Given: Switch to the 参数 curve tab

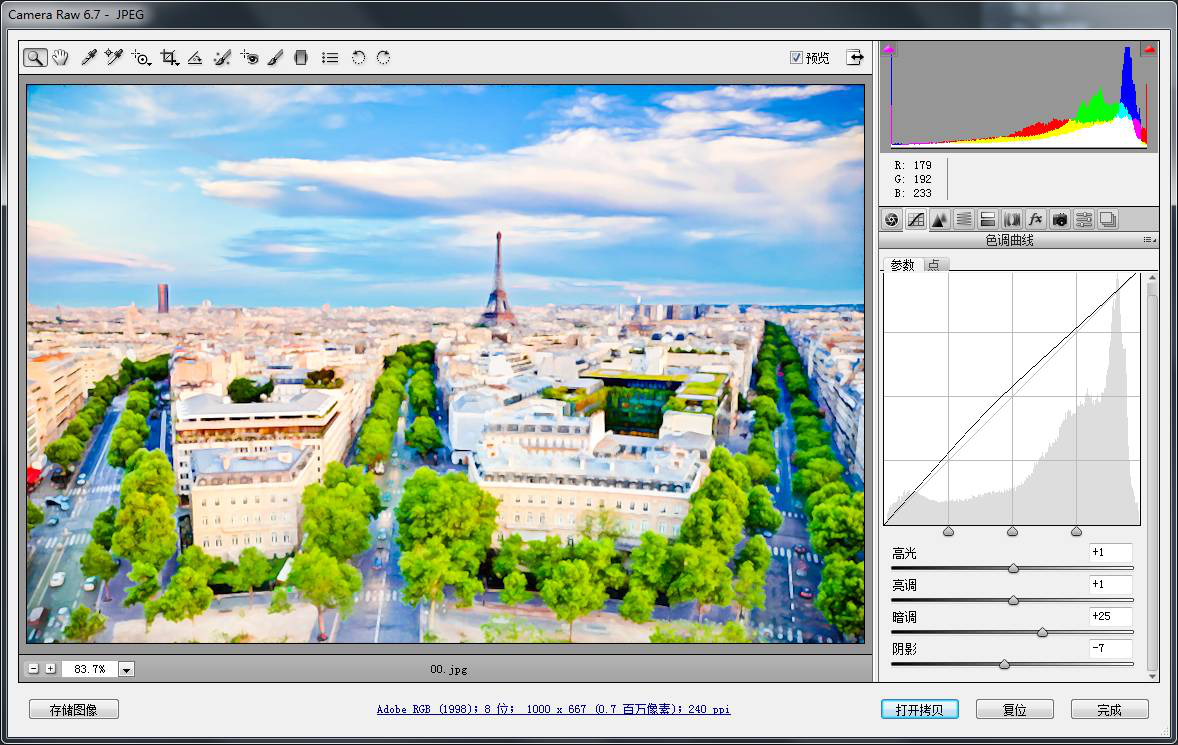Looking at the screenshot, I should 902,264.
